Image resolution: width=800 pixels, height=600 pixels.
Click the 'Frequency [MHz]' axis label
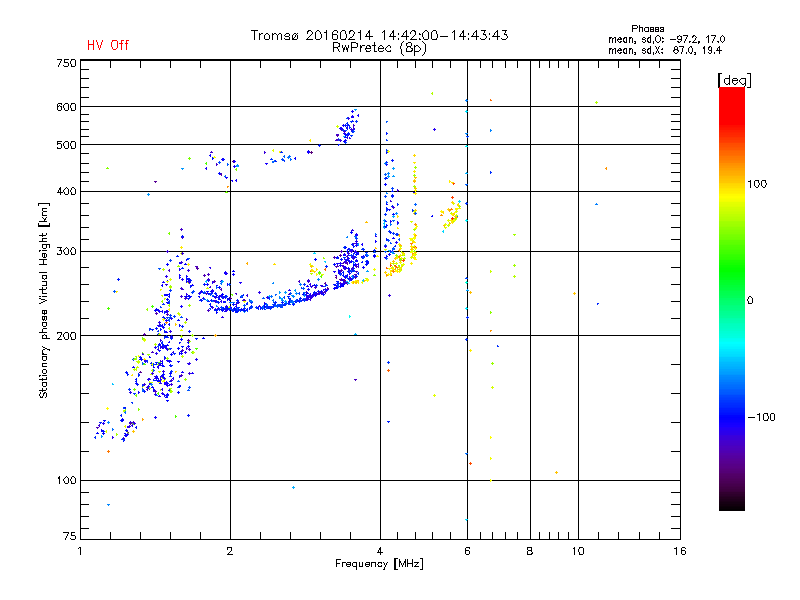pyautogui.click(x=379, y=564)
